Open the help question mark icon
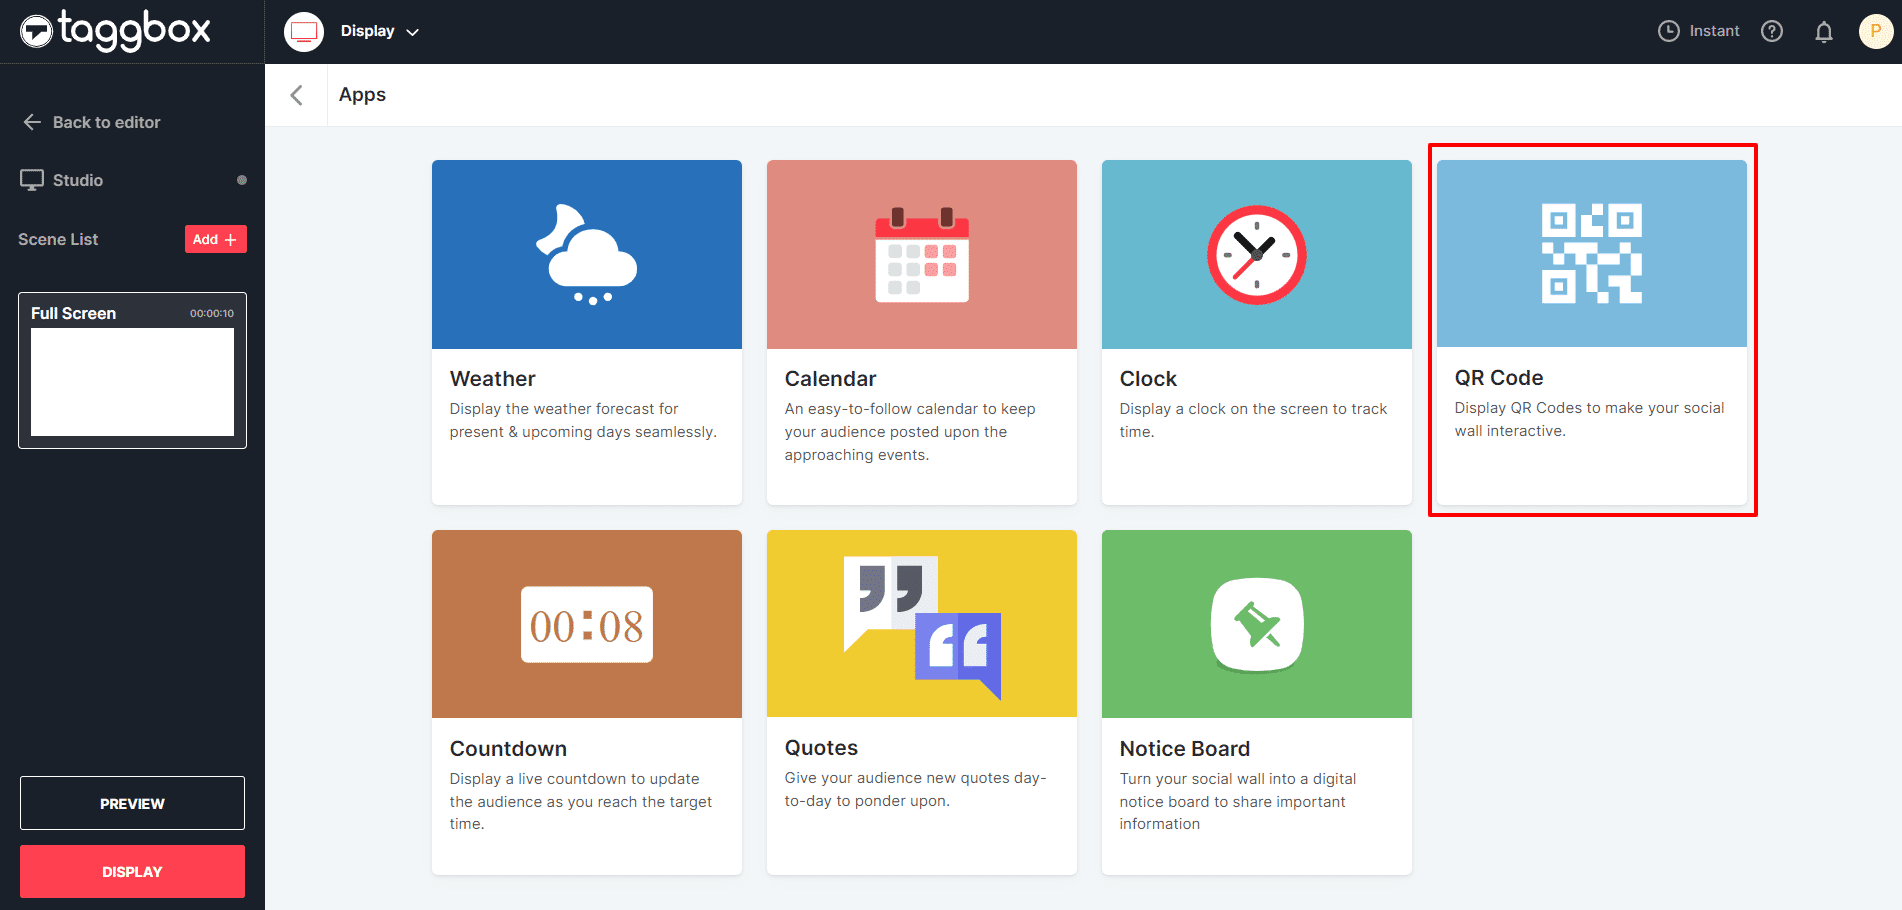The image size is (1902, 910). pos(1771,32)
